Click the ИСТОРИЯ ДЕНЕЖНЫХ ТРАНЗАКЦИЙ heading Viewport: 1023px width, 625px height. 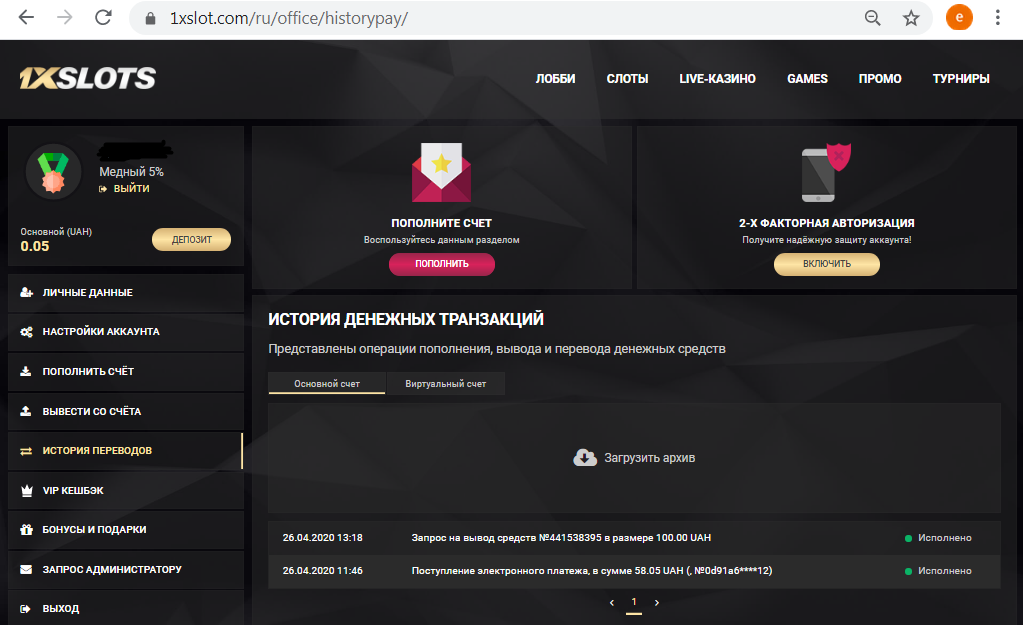click(406, 319)
